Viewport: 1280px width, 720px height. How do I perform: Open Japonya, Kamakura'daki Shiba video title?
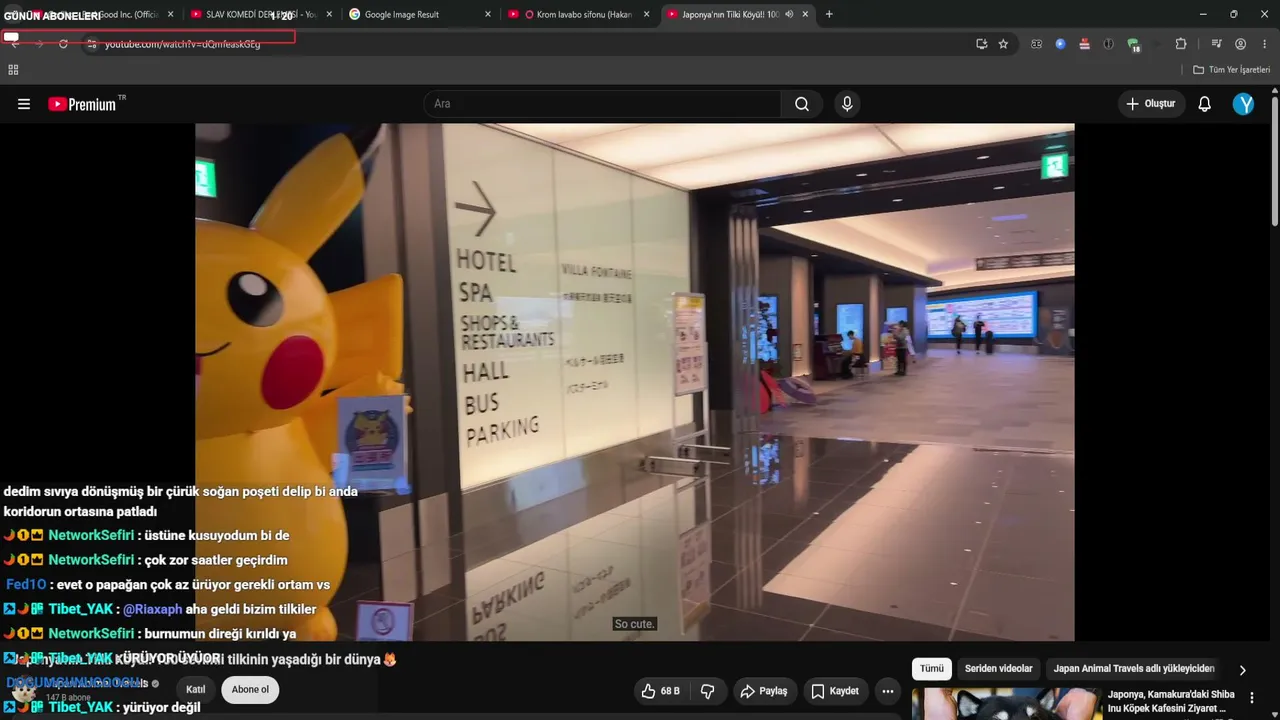pyautogui.click(x=1171, y=701)
